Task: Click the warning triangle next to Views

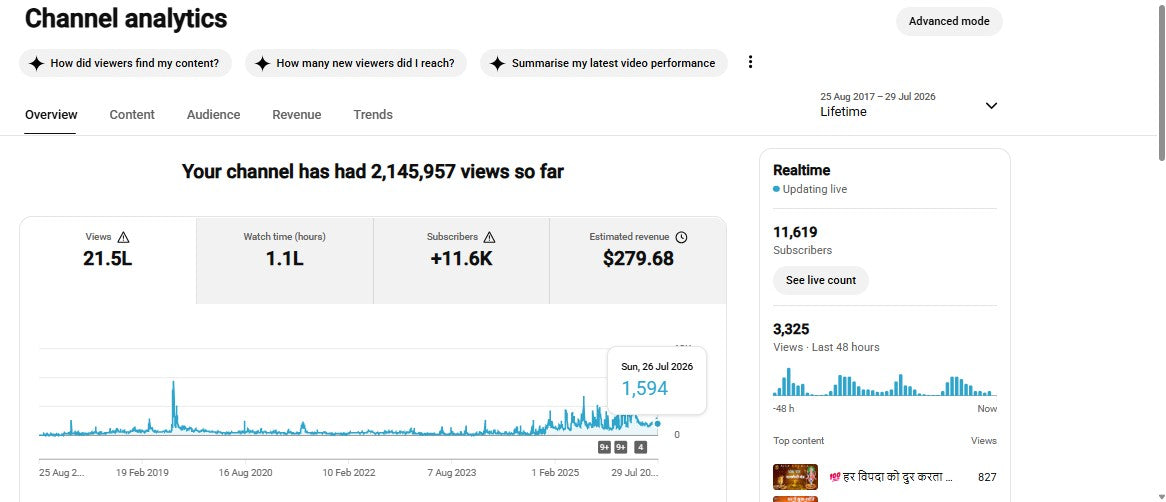Action: pyautogui.click(x=123, y=237)
